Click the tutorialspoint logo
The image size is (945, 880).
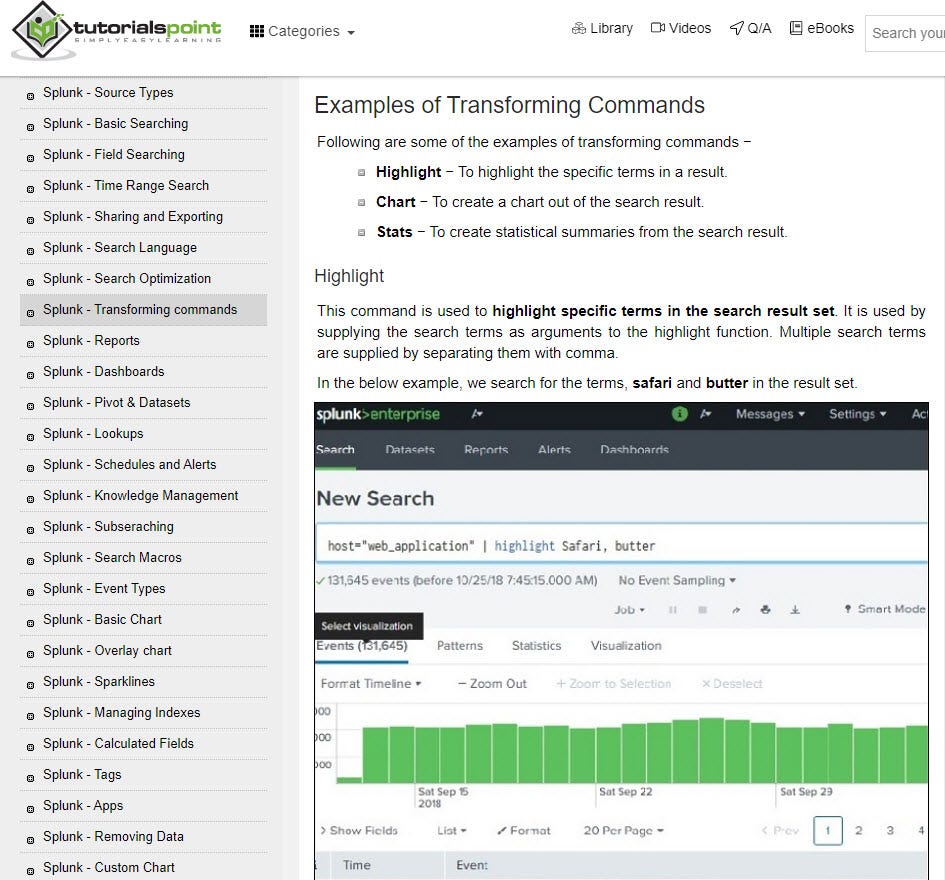pos(117,30)
